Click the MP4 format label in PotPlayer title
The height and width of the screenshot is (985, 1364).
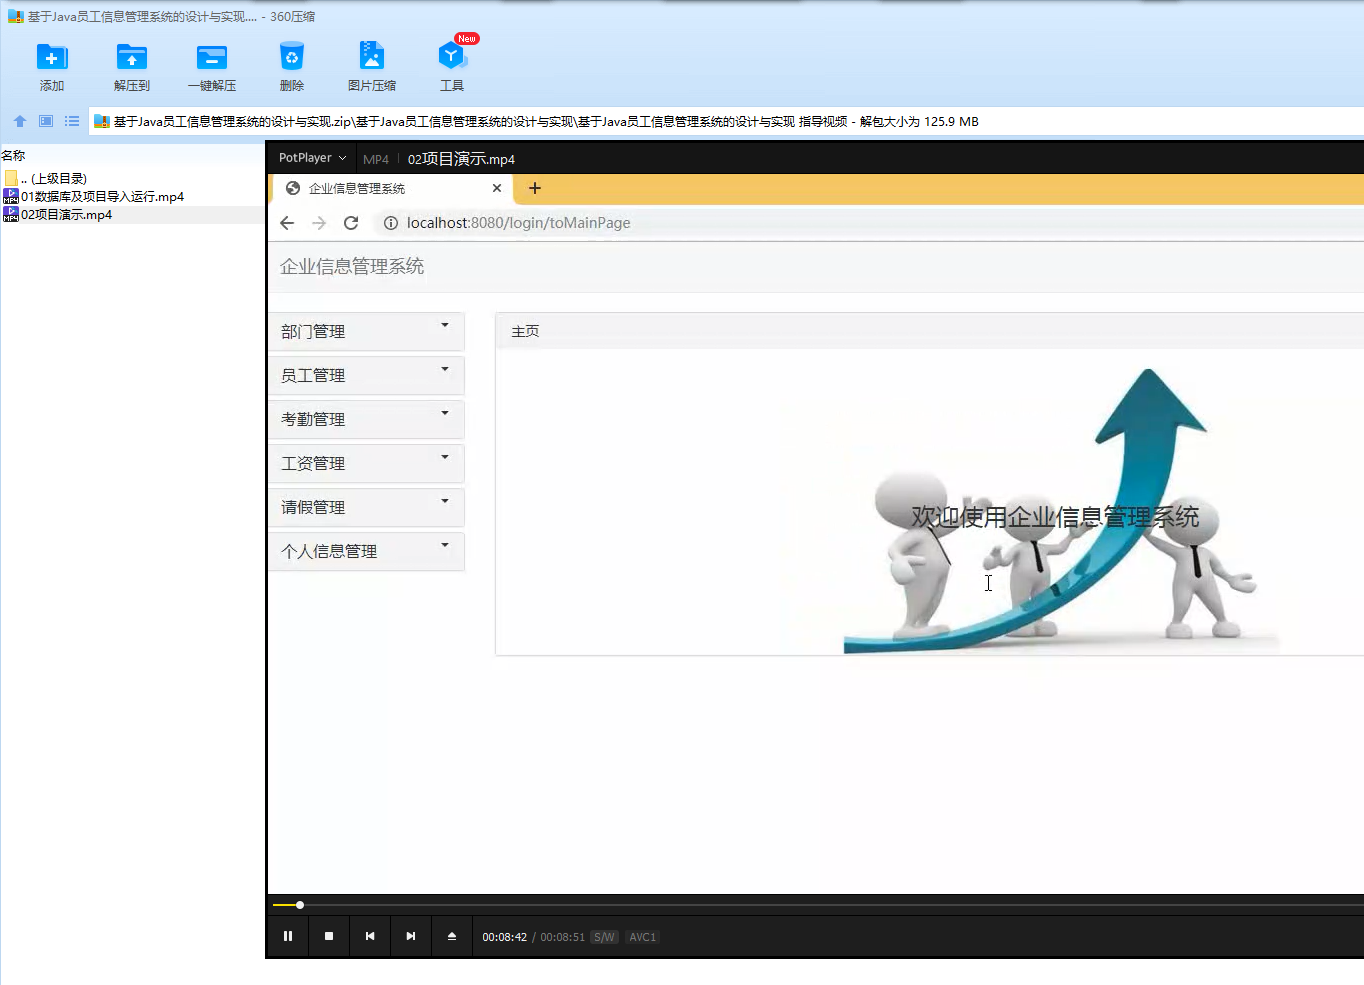376,159
